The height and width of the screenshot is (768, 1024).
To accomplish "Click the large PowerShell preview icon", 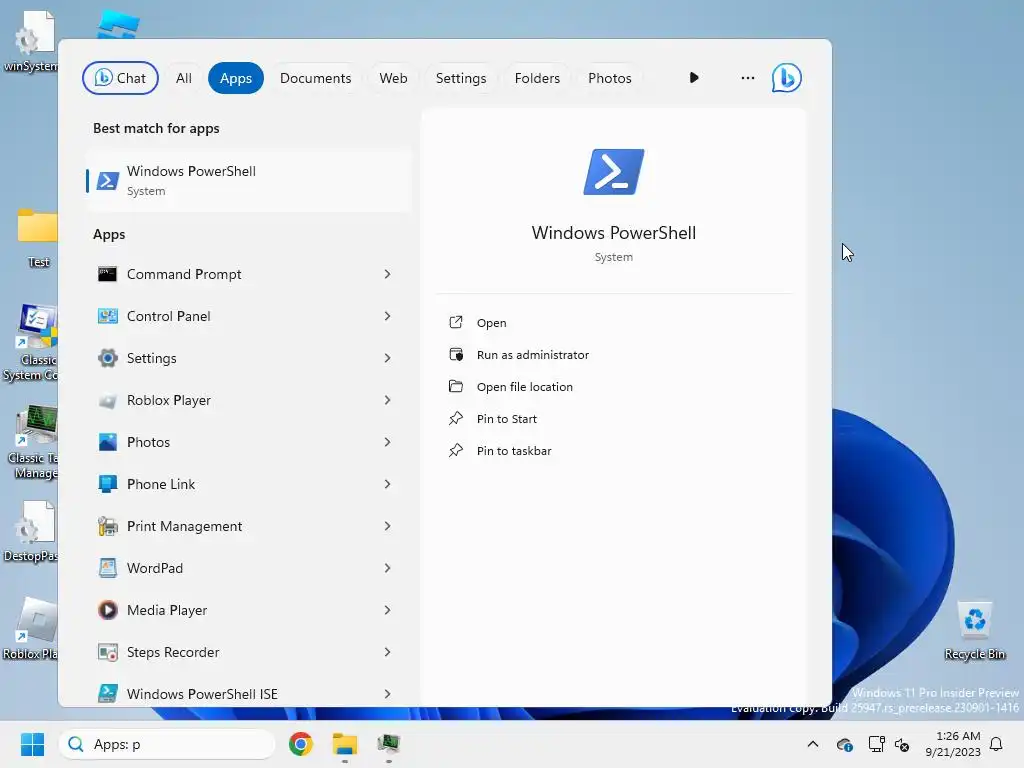I will (x=613, y=172).
